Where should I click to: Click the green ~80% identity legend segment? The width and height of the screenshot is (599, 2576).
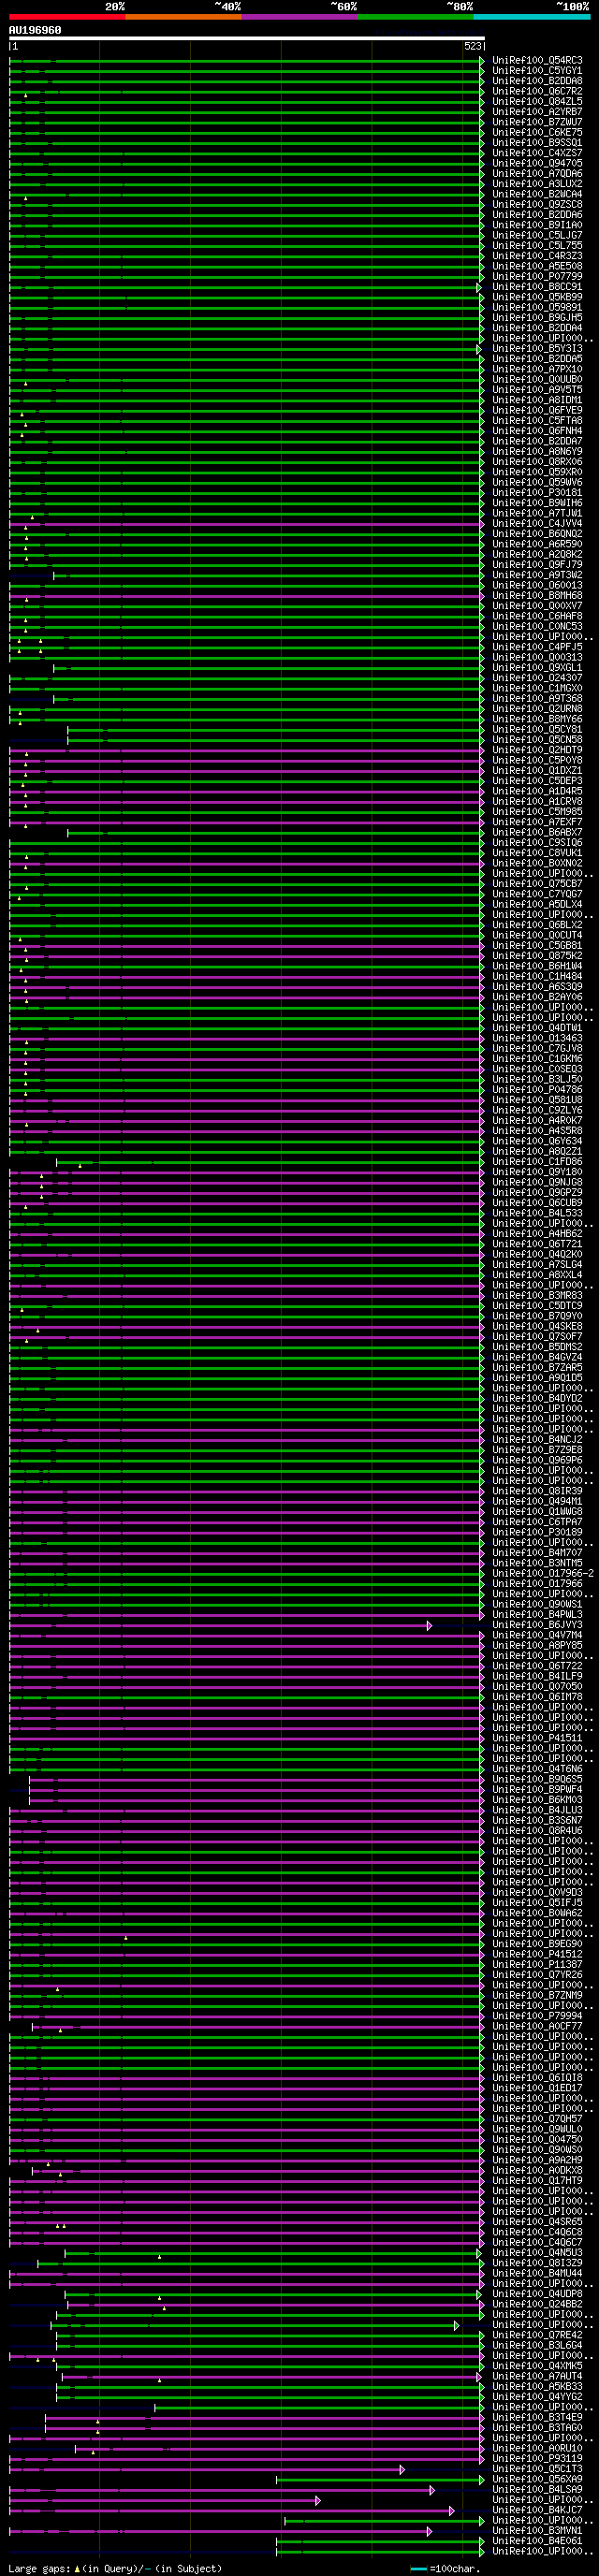coord(415,17)
